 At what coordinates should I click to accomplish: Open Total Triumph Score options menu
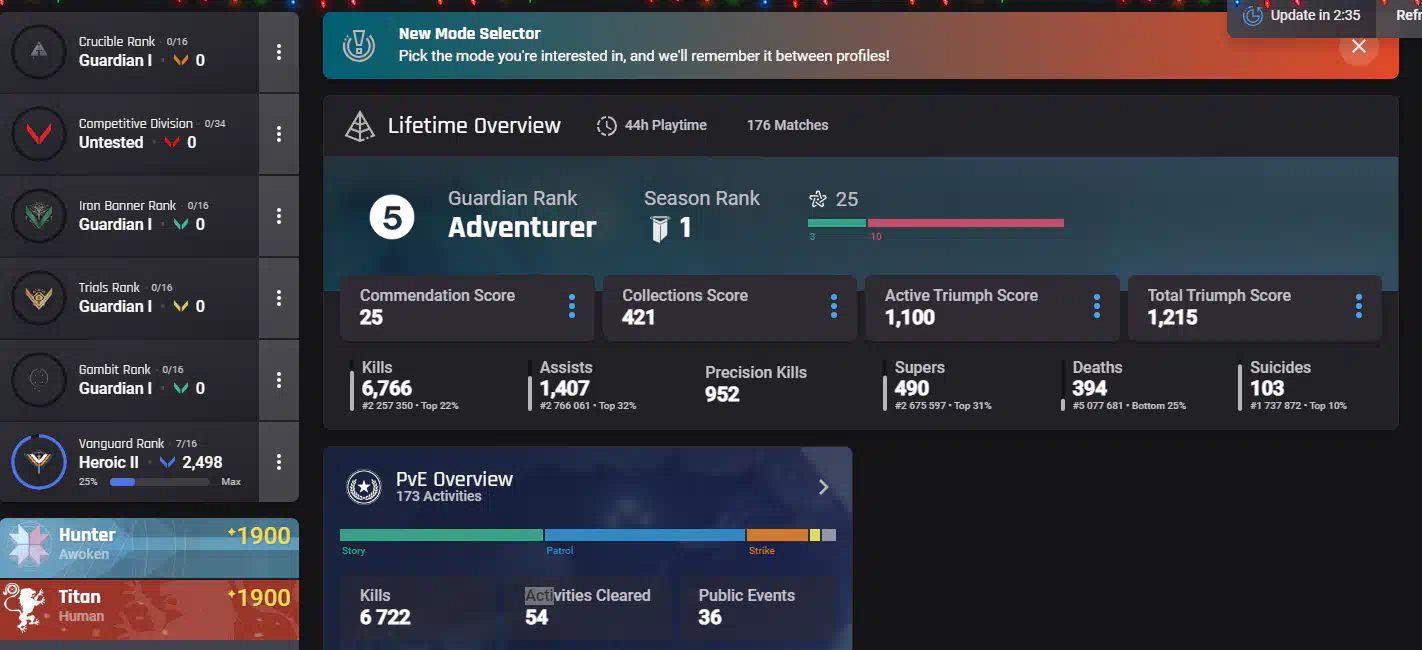[x=1359, y=307]
